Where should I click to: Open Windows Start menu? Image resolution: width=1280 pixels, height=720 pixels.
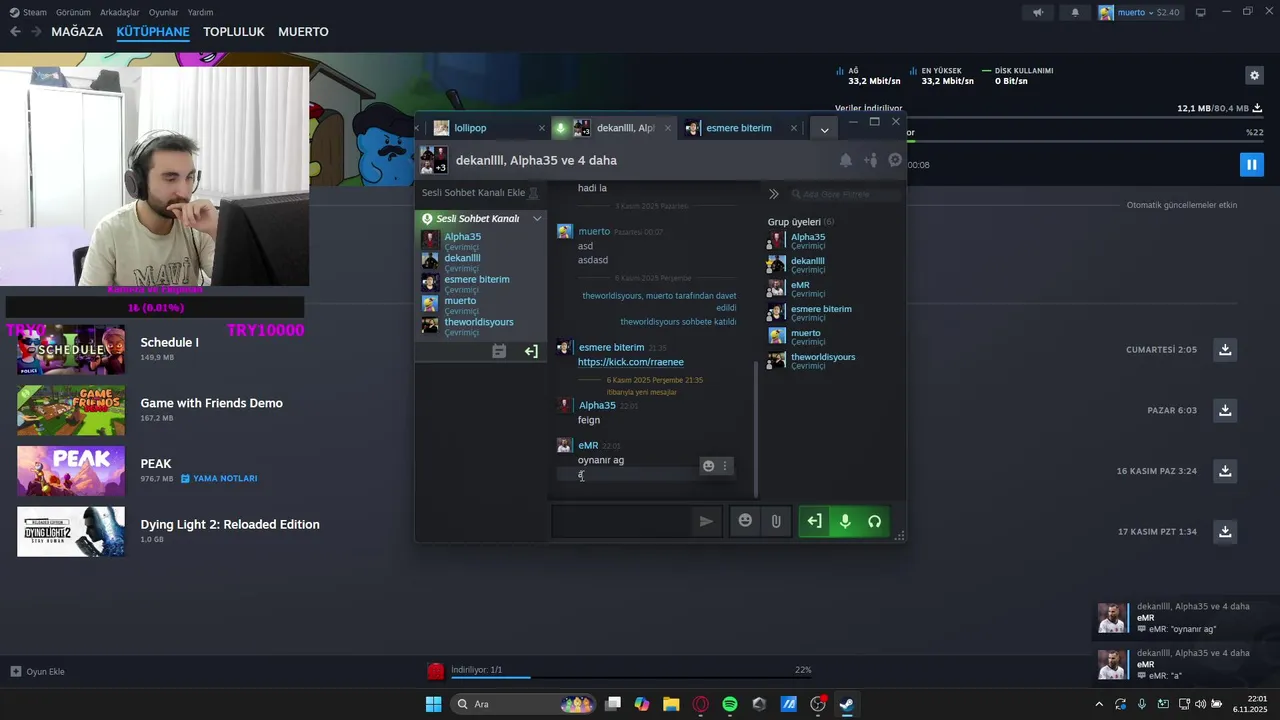(x=433, y=704)
